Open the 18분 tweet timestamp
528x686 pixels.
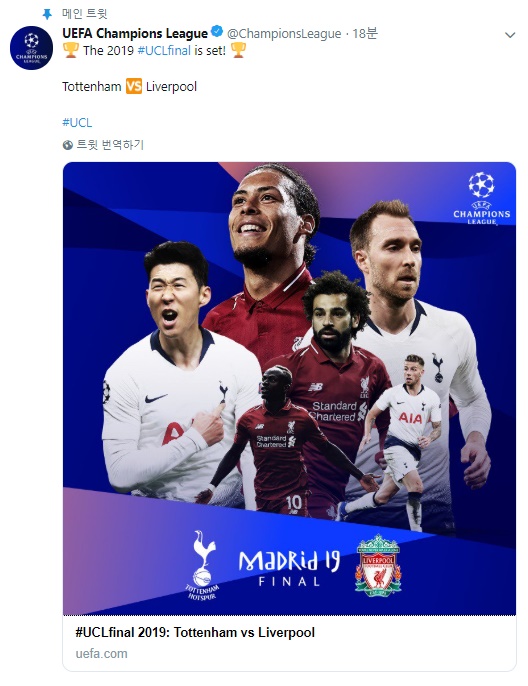(365, 33)
